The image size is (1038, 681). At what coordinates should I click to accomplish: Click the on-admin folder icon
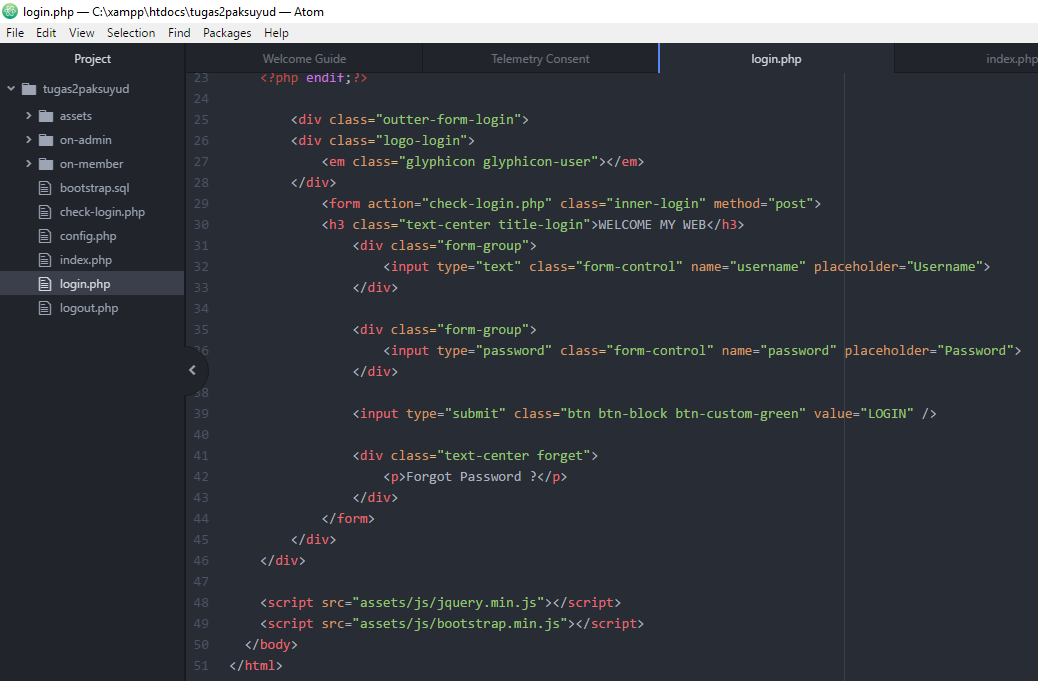pyautogui.click(x=46, y=140)
